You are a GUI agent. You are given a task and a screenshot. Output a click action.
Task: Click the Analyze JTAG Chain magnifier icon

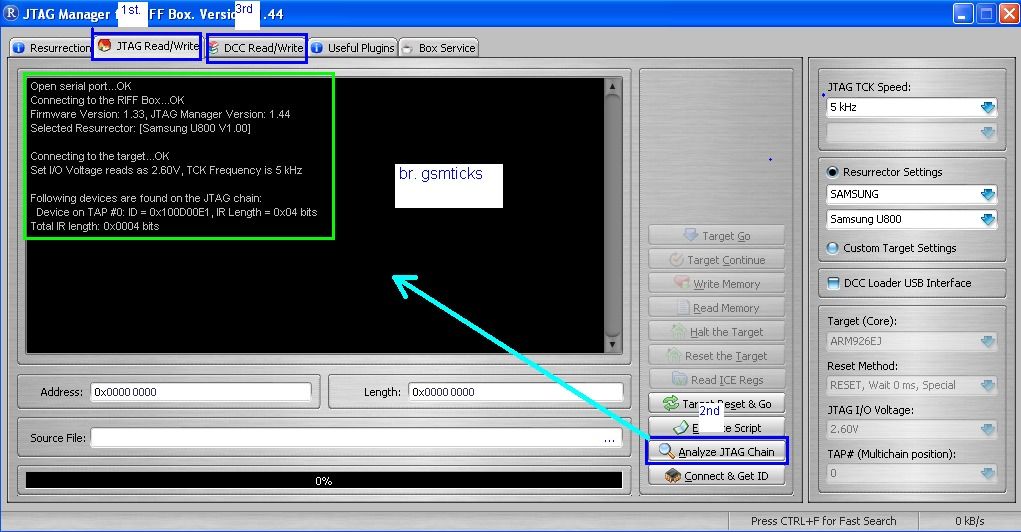click(666, 451)
